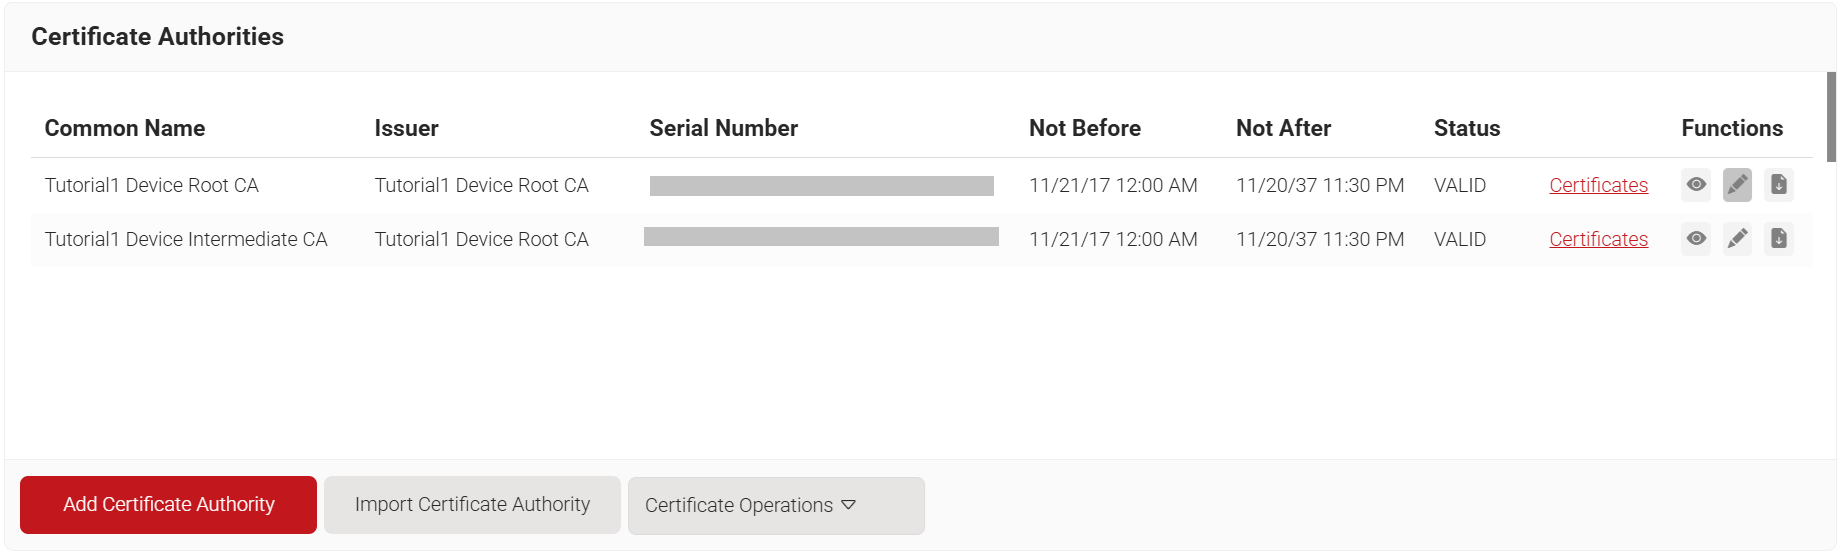The height and width of the screenshot is (552, 1840).
Task: Sort by the Not After column header
Action: tap(1283, 128)
